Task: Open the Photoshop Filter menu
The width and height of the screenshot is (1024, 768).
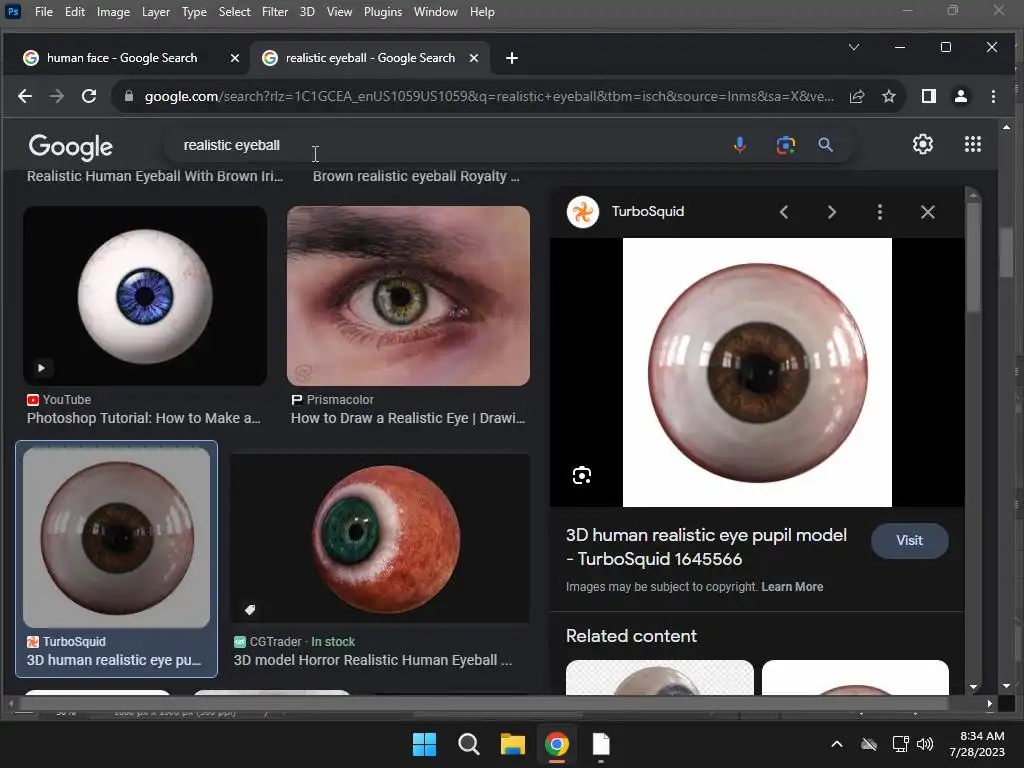Action: [x=274, y=12]
